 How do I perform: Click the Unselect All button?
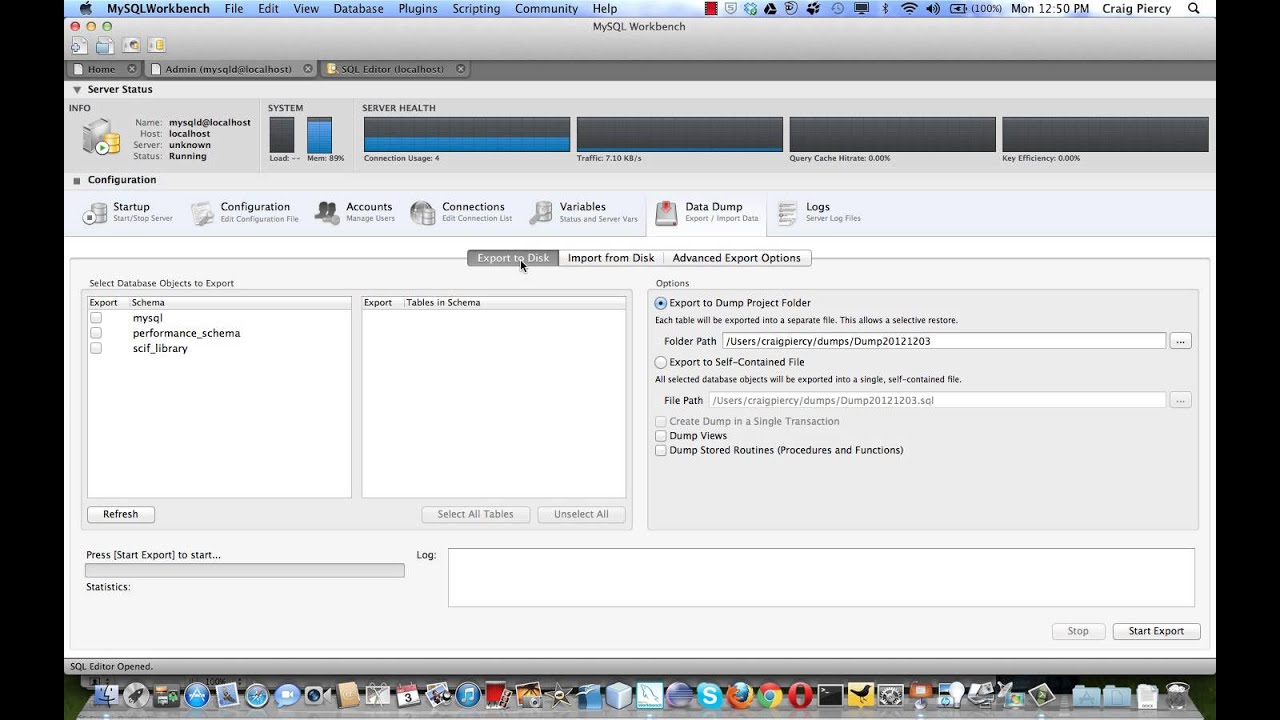pyautogui.click(x=581, y=514)
